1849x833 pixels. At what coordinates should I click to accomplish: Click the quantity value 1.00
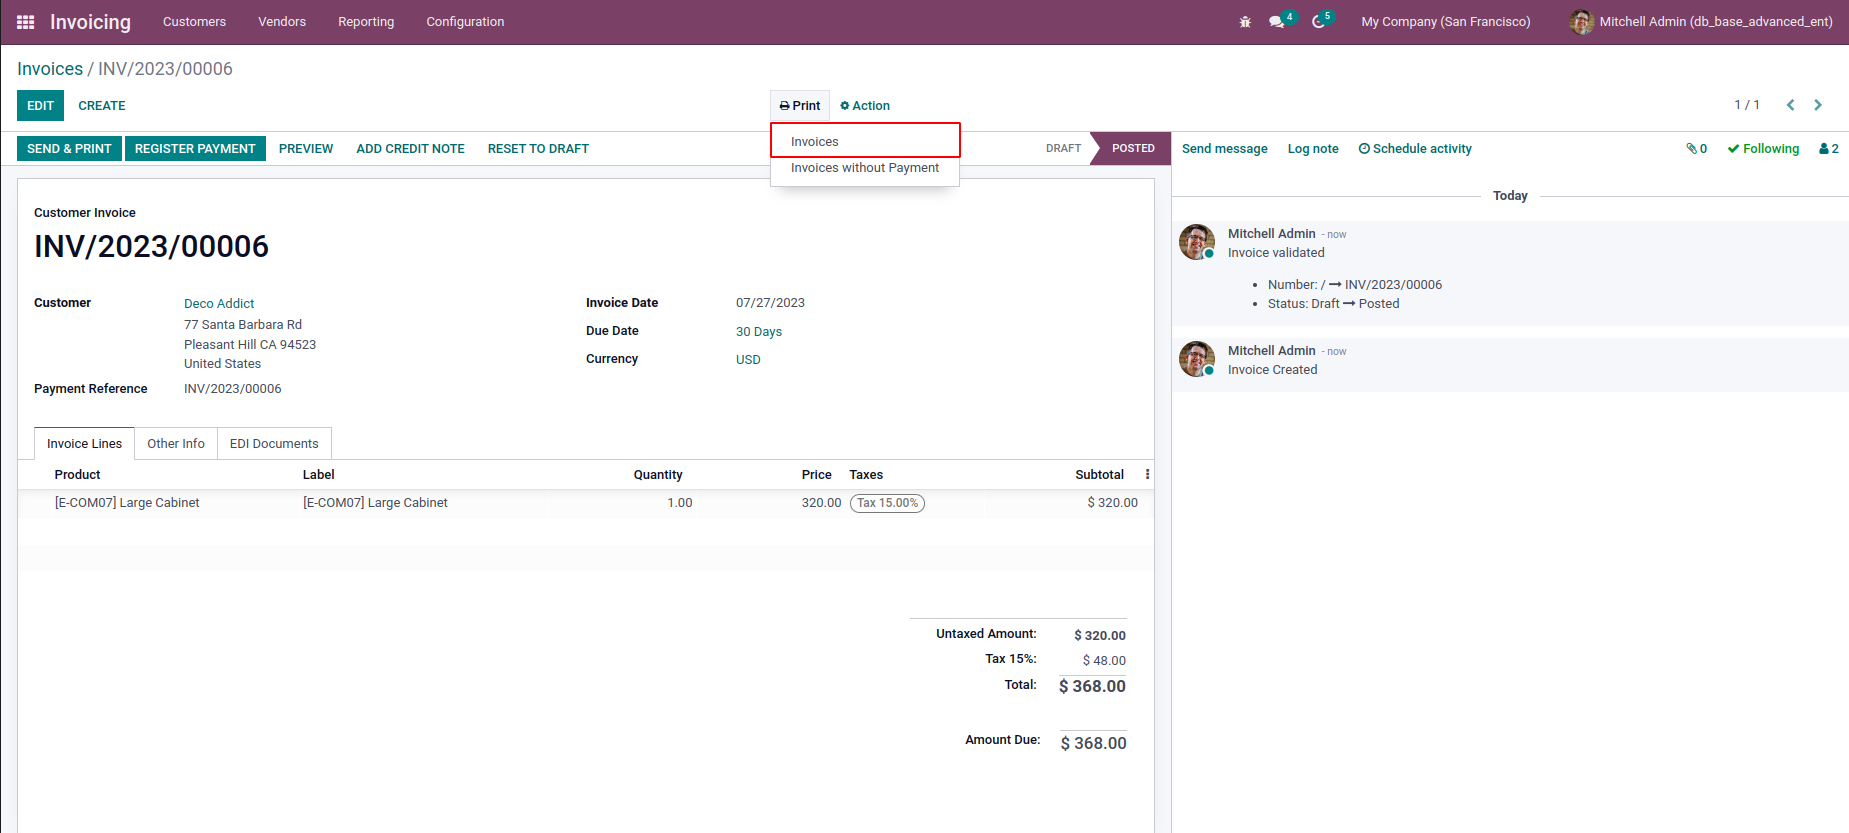[680, 503]
